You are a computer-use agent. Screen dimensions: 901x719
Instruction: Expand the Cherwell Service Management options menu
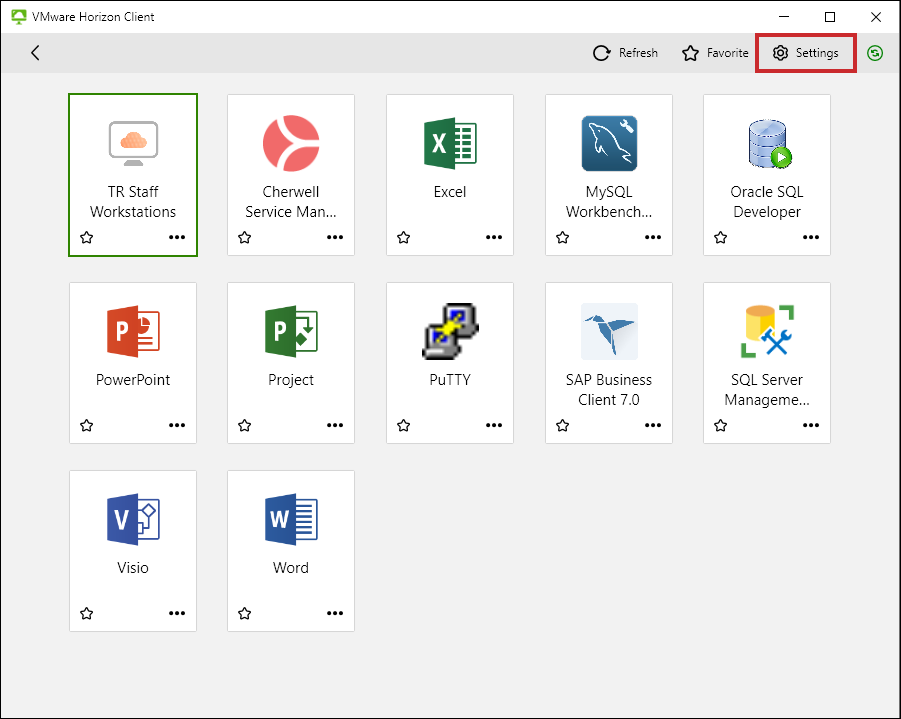tap(335, 237)
